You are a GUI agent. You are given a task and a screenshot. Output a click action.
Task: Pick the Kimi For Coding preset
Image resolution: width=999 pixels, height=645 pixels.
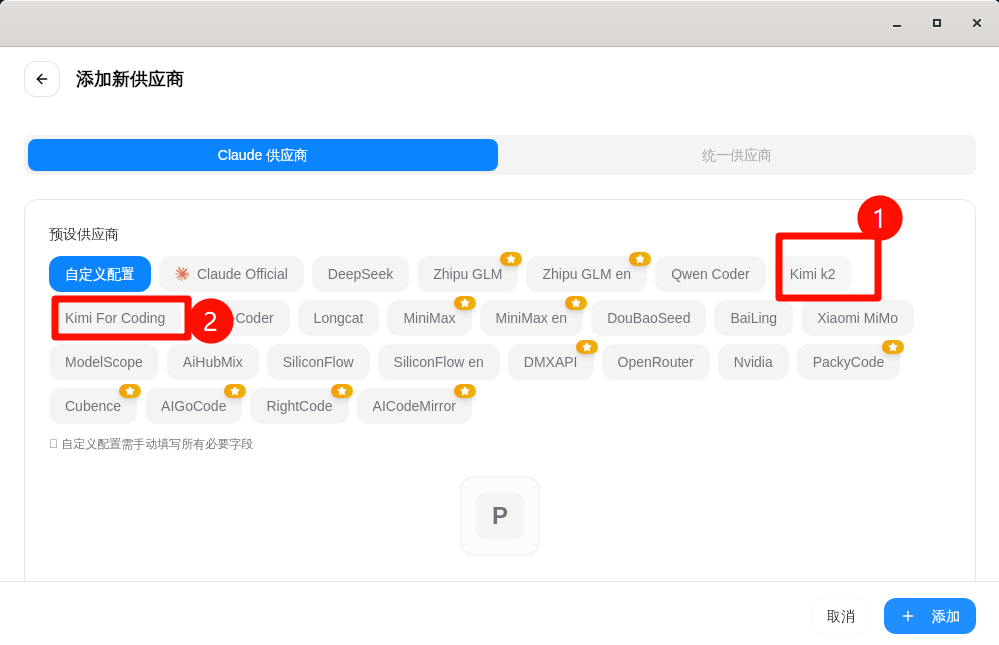(115, 318)
